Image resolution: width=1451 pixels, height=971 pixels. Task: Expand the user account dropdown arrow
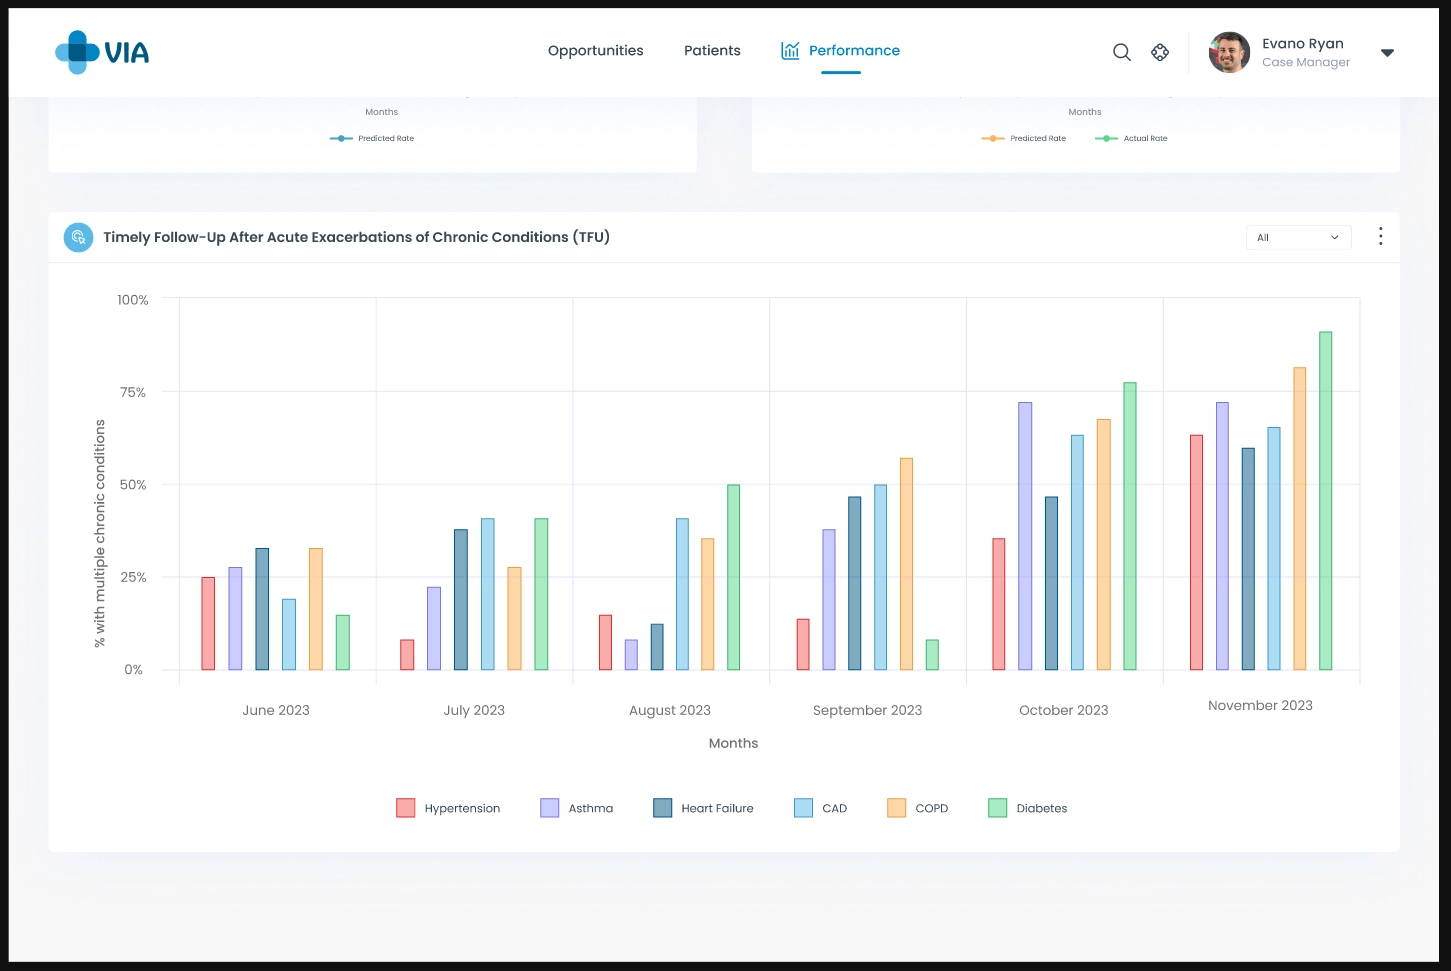click(x=1387, y=53)
